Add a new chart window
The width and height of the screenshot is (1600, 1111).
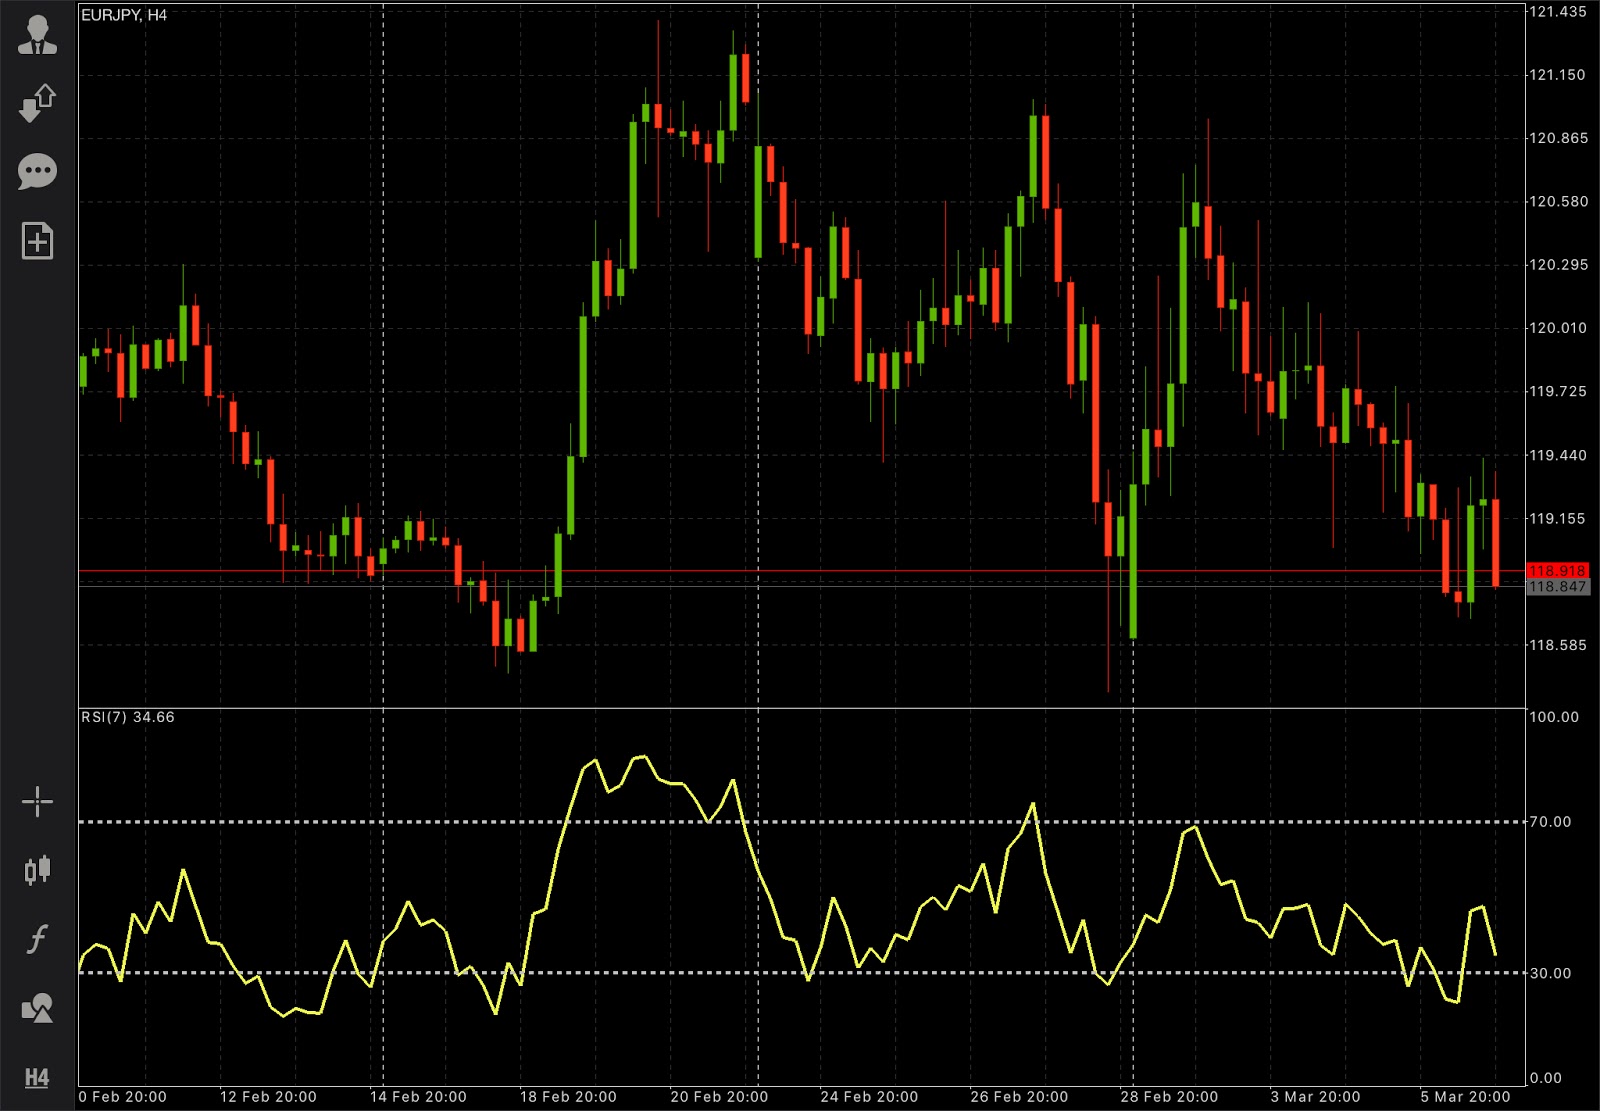pos(38,241)
